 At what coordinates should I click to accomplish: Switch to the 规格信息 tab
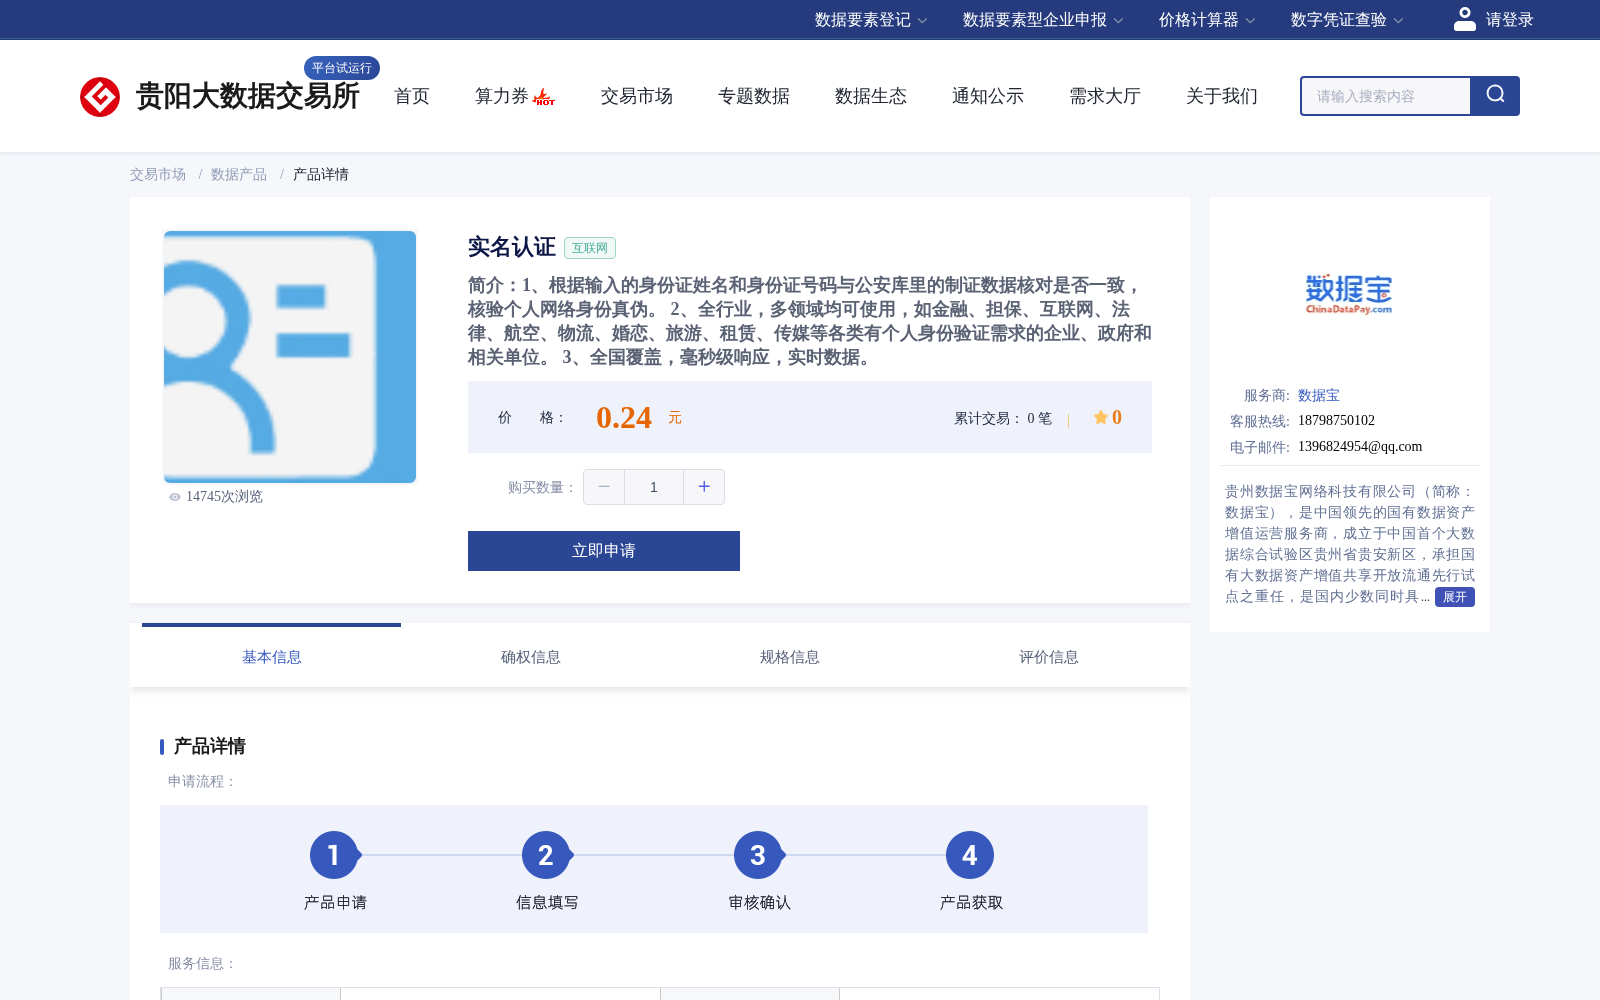tap(790, 657)
